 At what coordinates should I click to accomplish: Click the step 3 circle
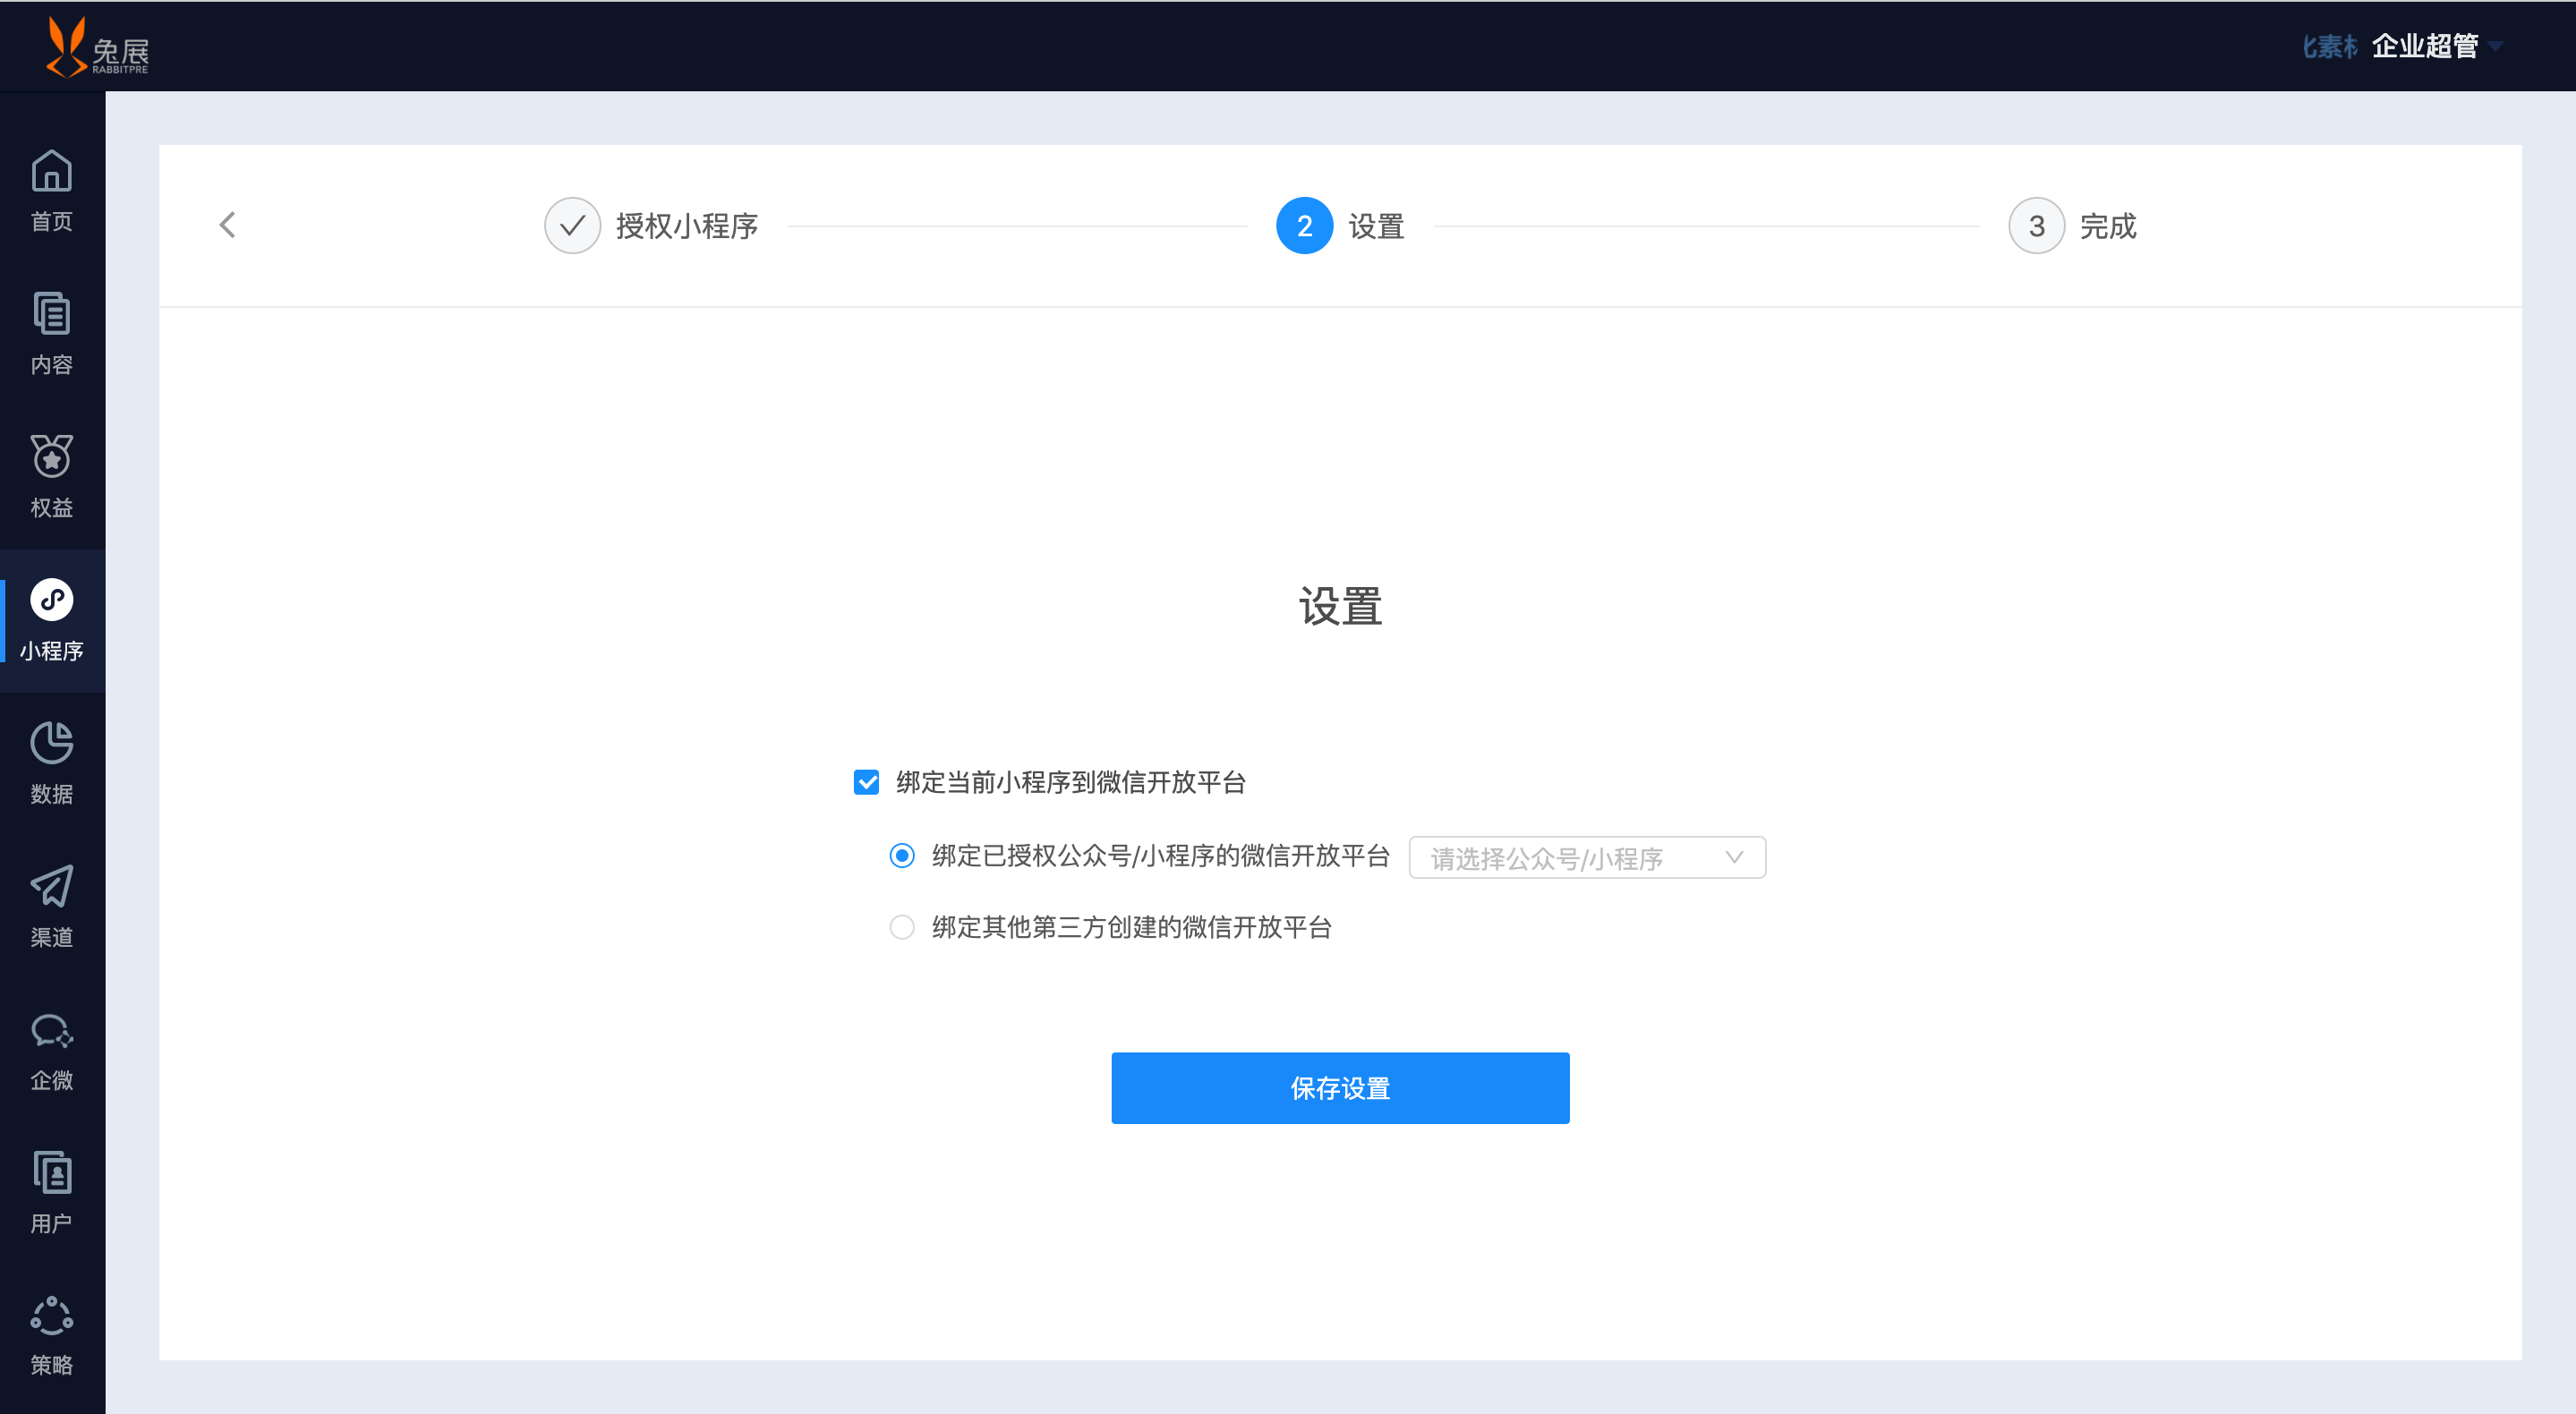[x=2036, y=226]
